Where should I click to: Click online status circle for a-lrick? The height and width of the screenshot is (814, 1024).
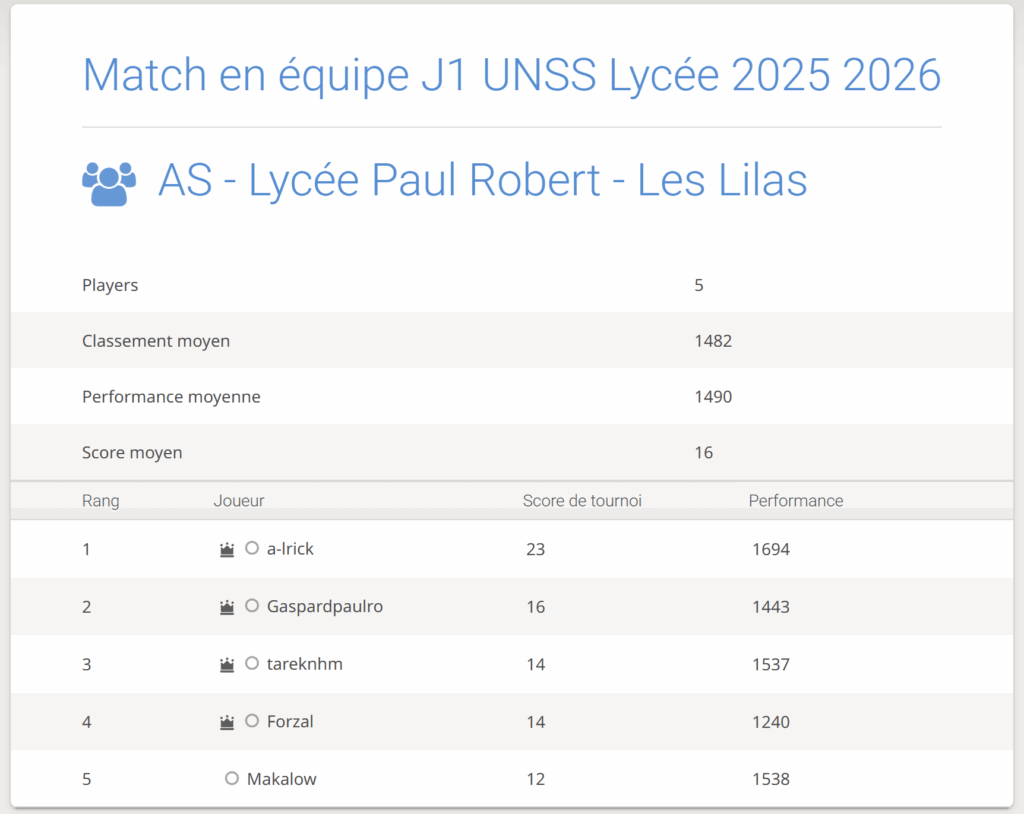(x=252, y=548)
